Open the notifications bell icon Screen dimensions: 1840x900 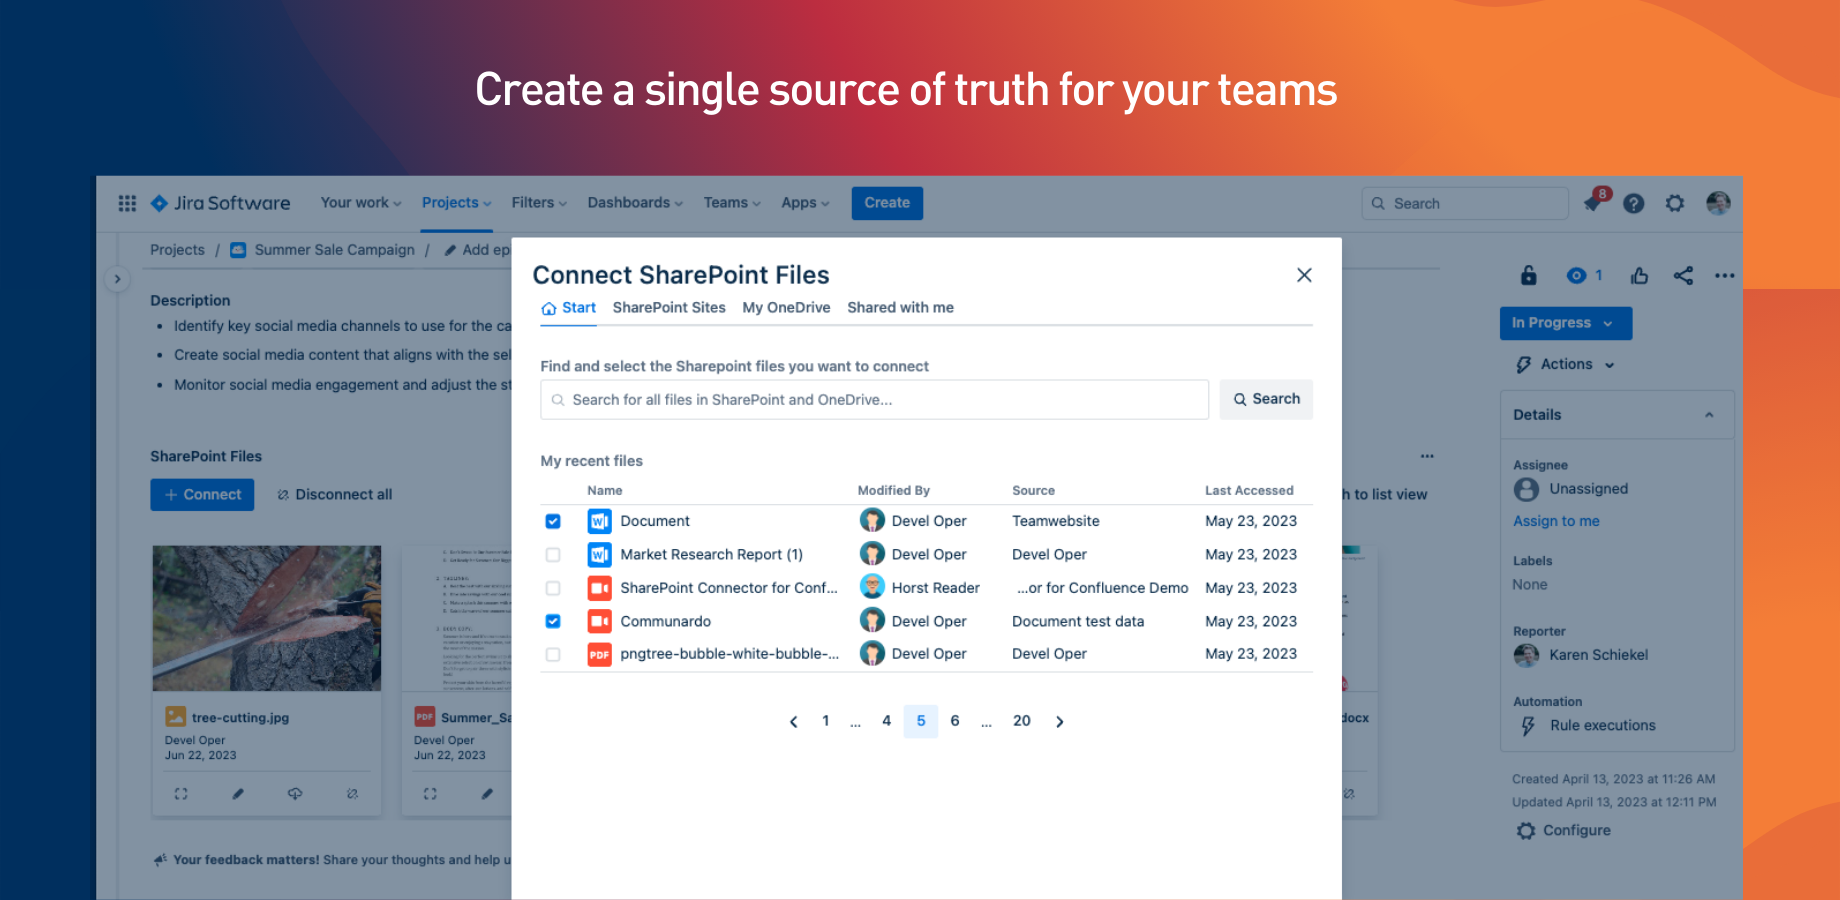(1594, 203)
